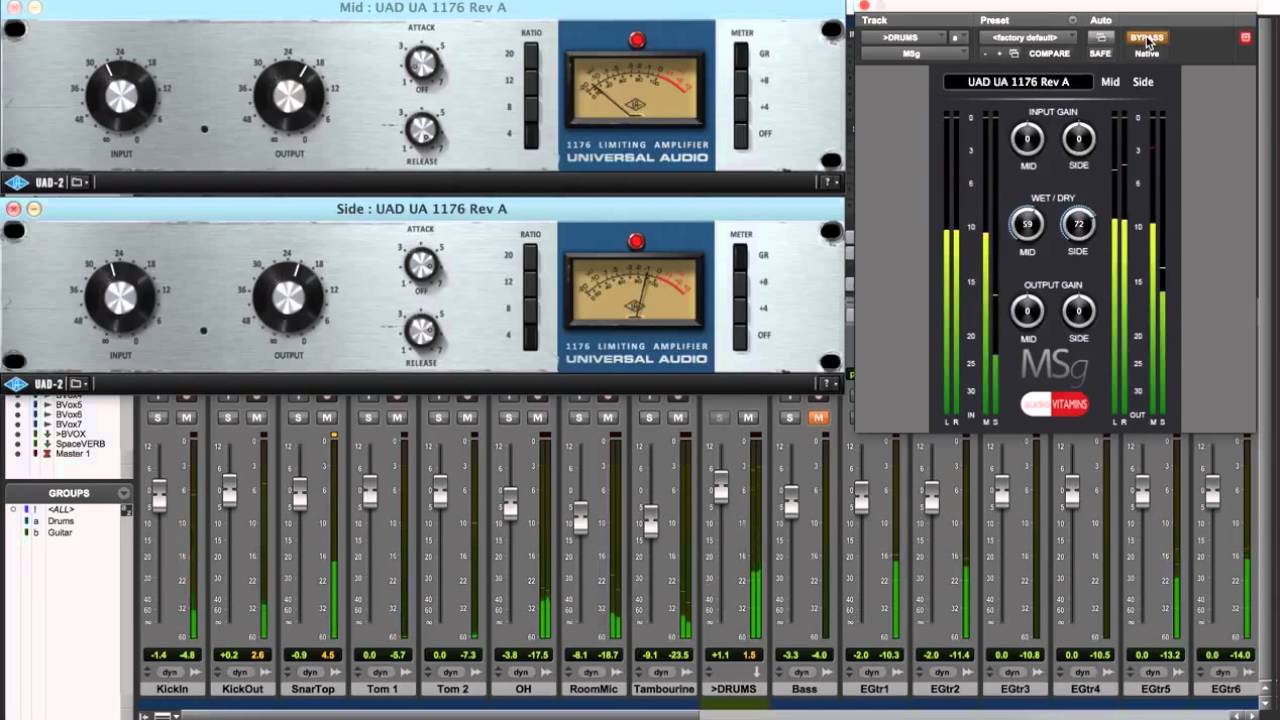
Task: Open the preset folder icon under the Mid plugin
Action: click(80, 182)
